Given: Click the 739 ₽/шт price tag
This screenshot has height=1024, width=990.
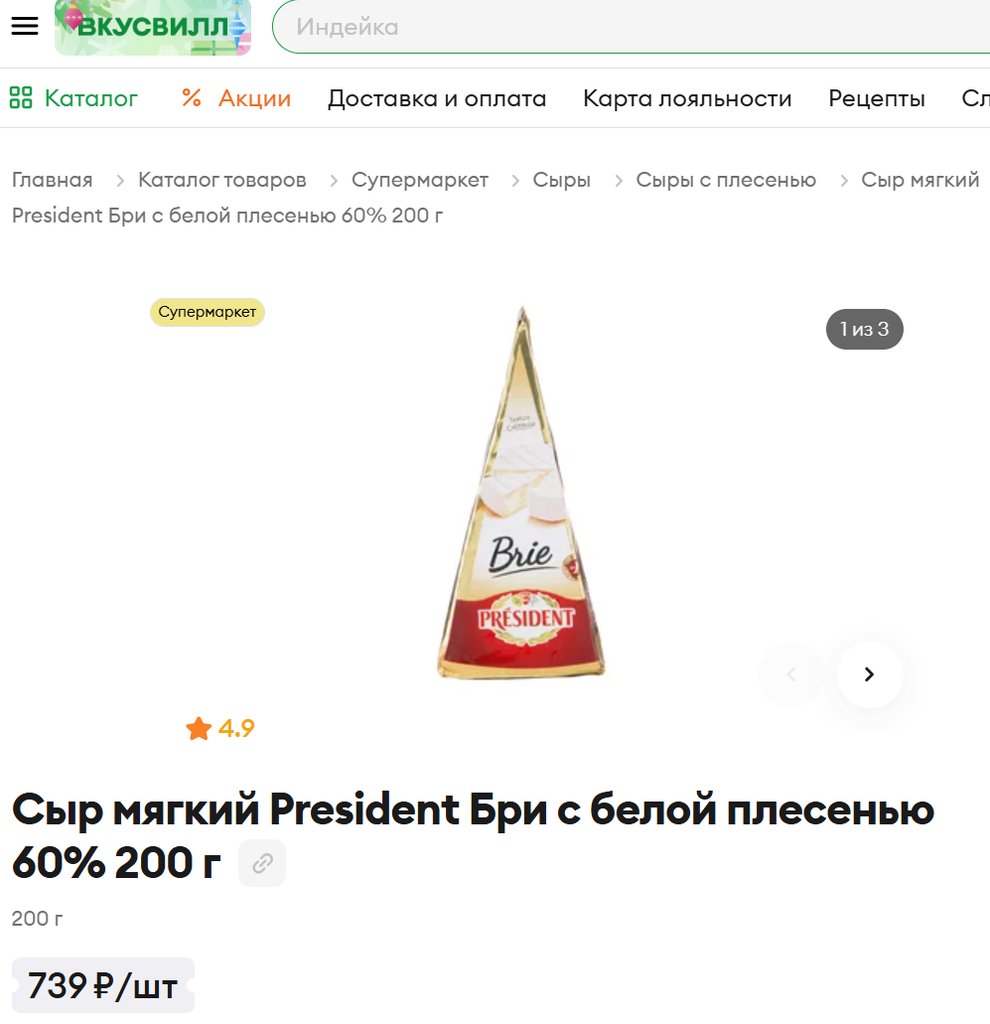Looking at the screenshot, I should coord(103,985).
